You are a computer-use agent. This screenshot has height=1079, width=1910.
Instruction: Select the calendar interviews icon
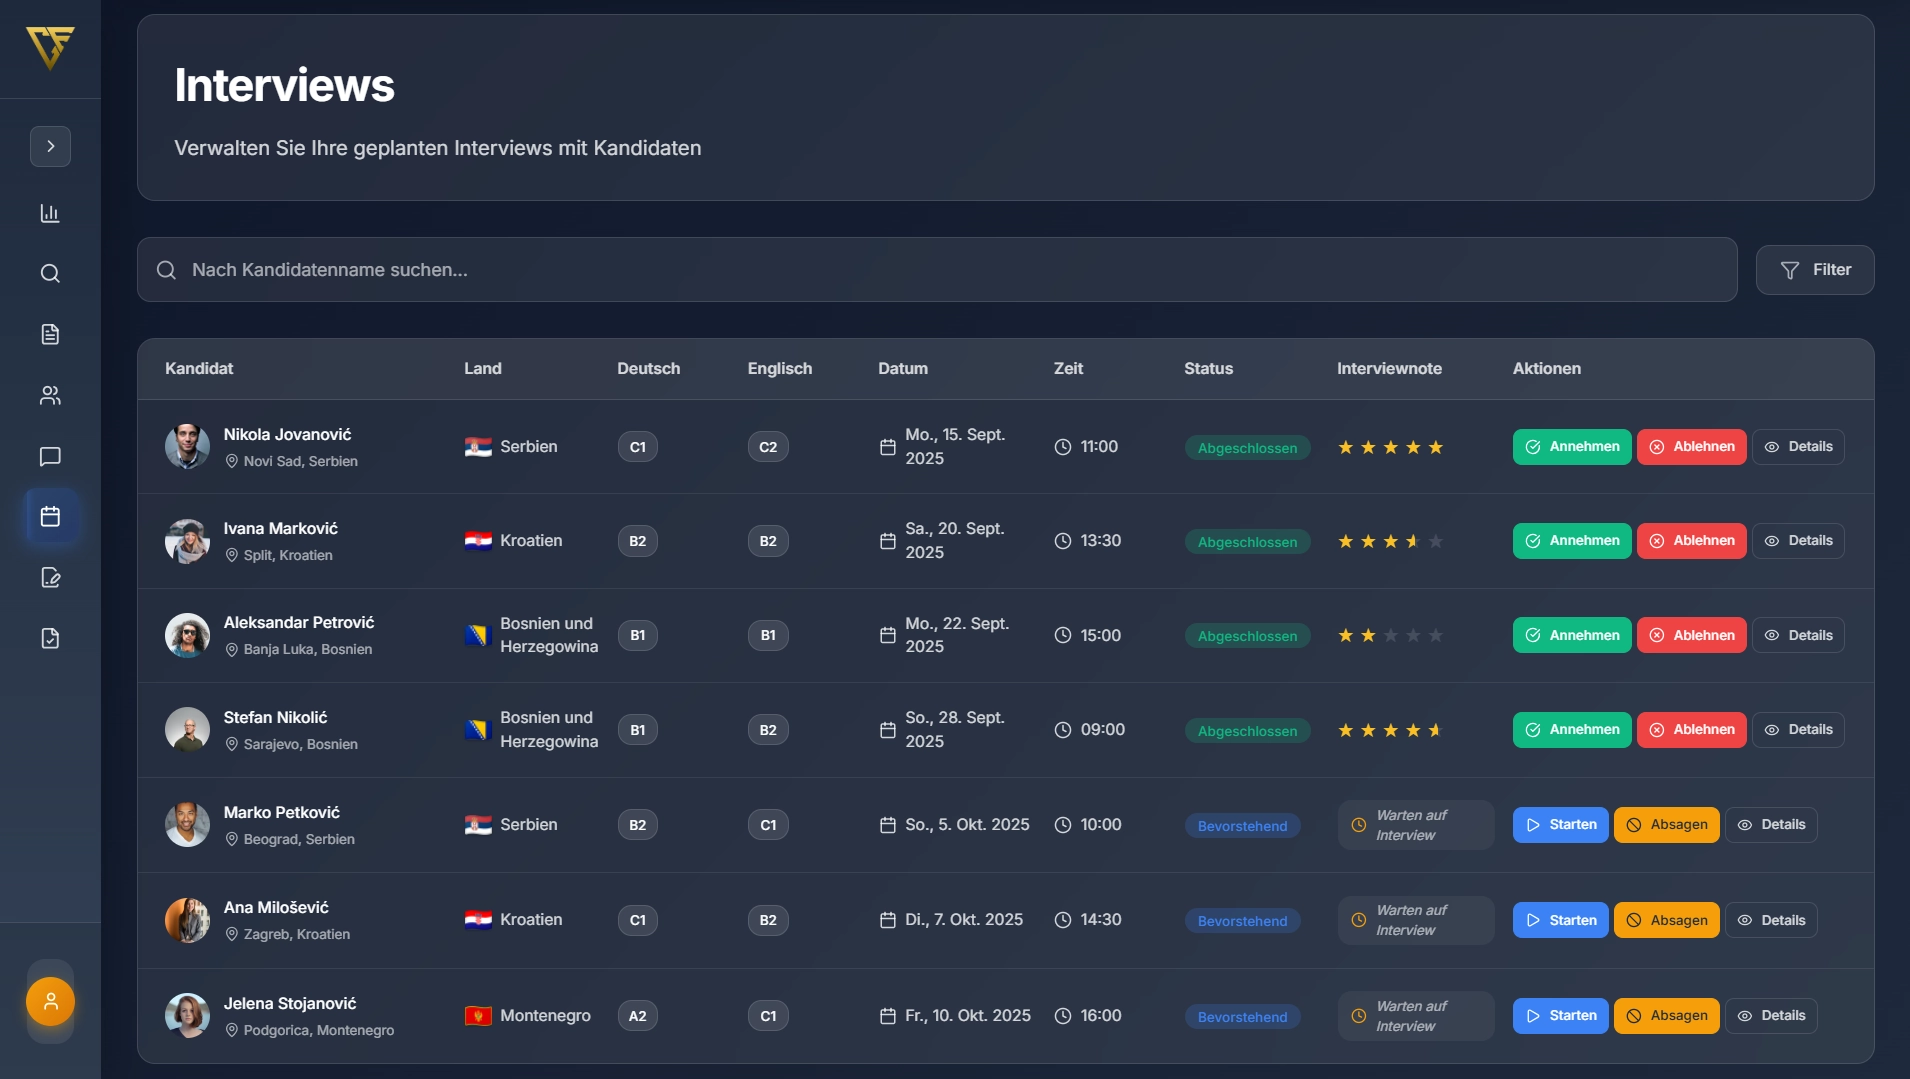(x=50, y=517)
